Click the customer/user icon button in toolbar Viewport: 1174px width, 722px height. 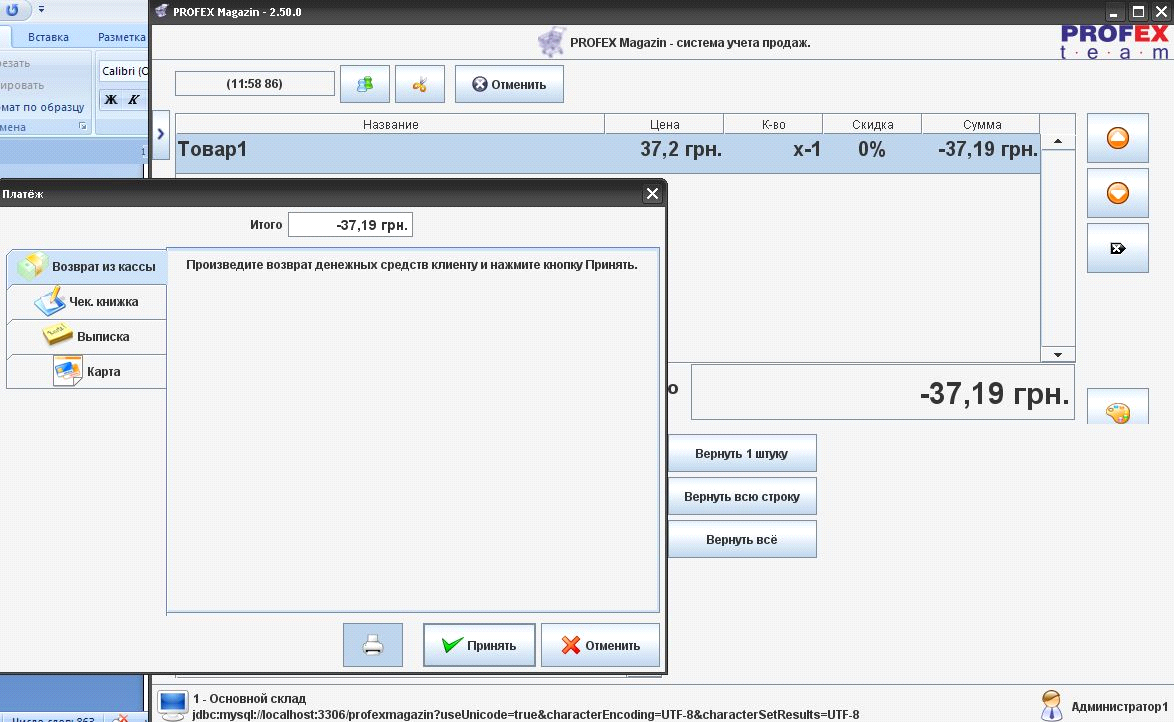pyautogui.click(x=365, y=84)
